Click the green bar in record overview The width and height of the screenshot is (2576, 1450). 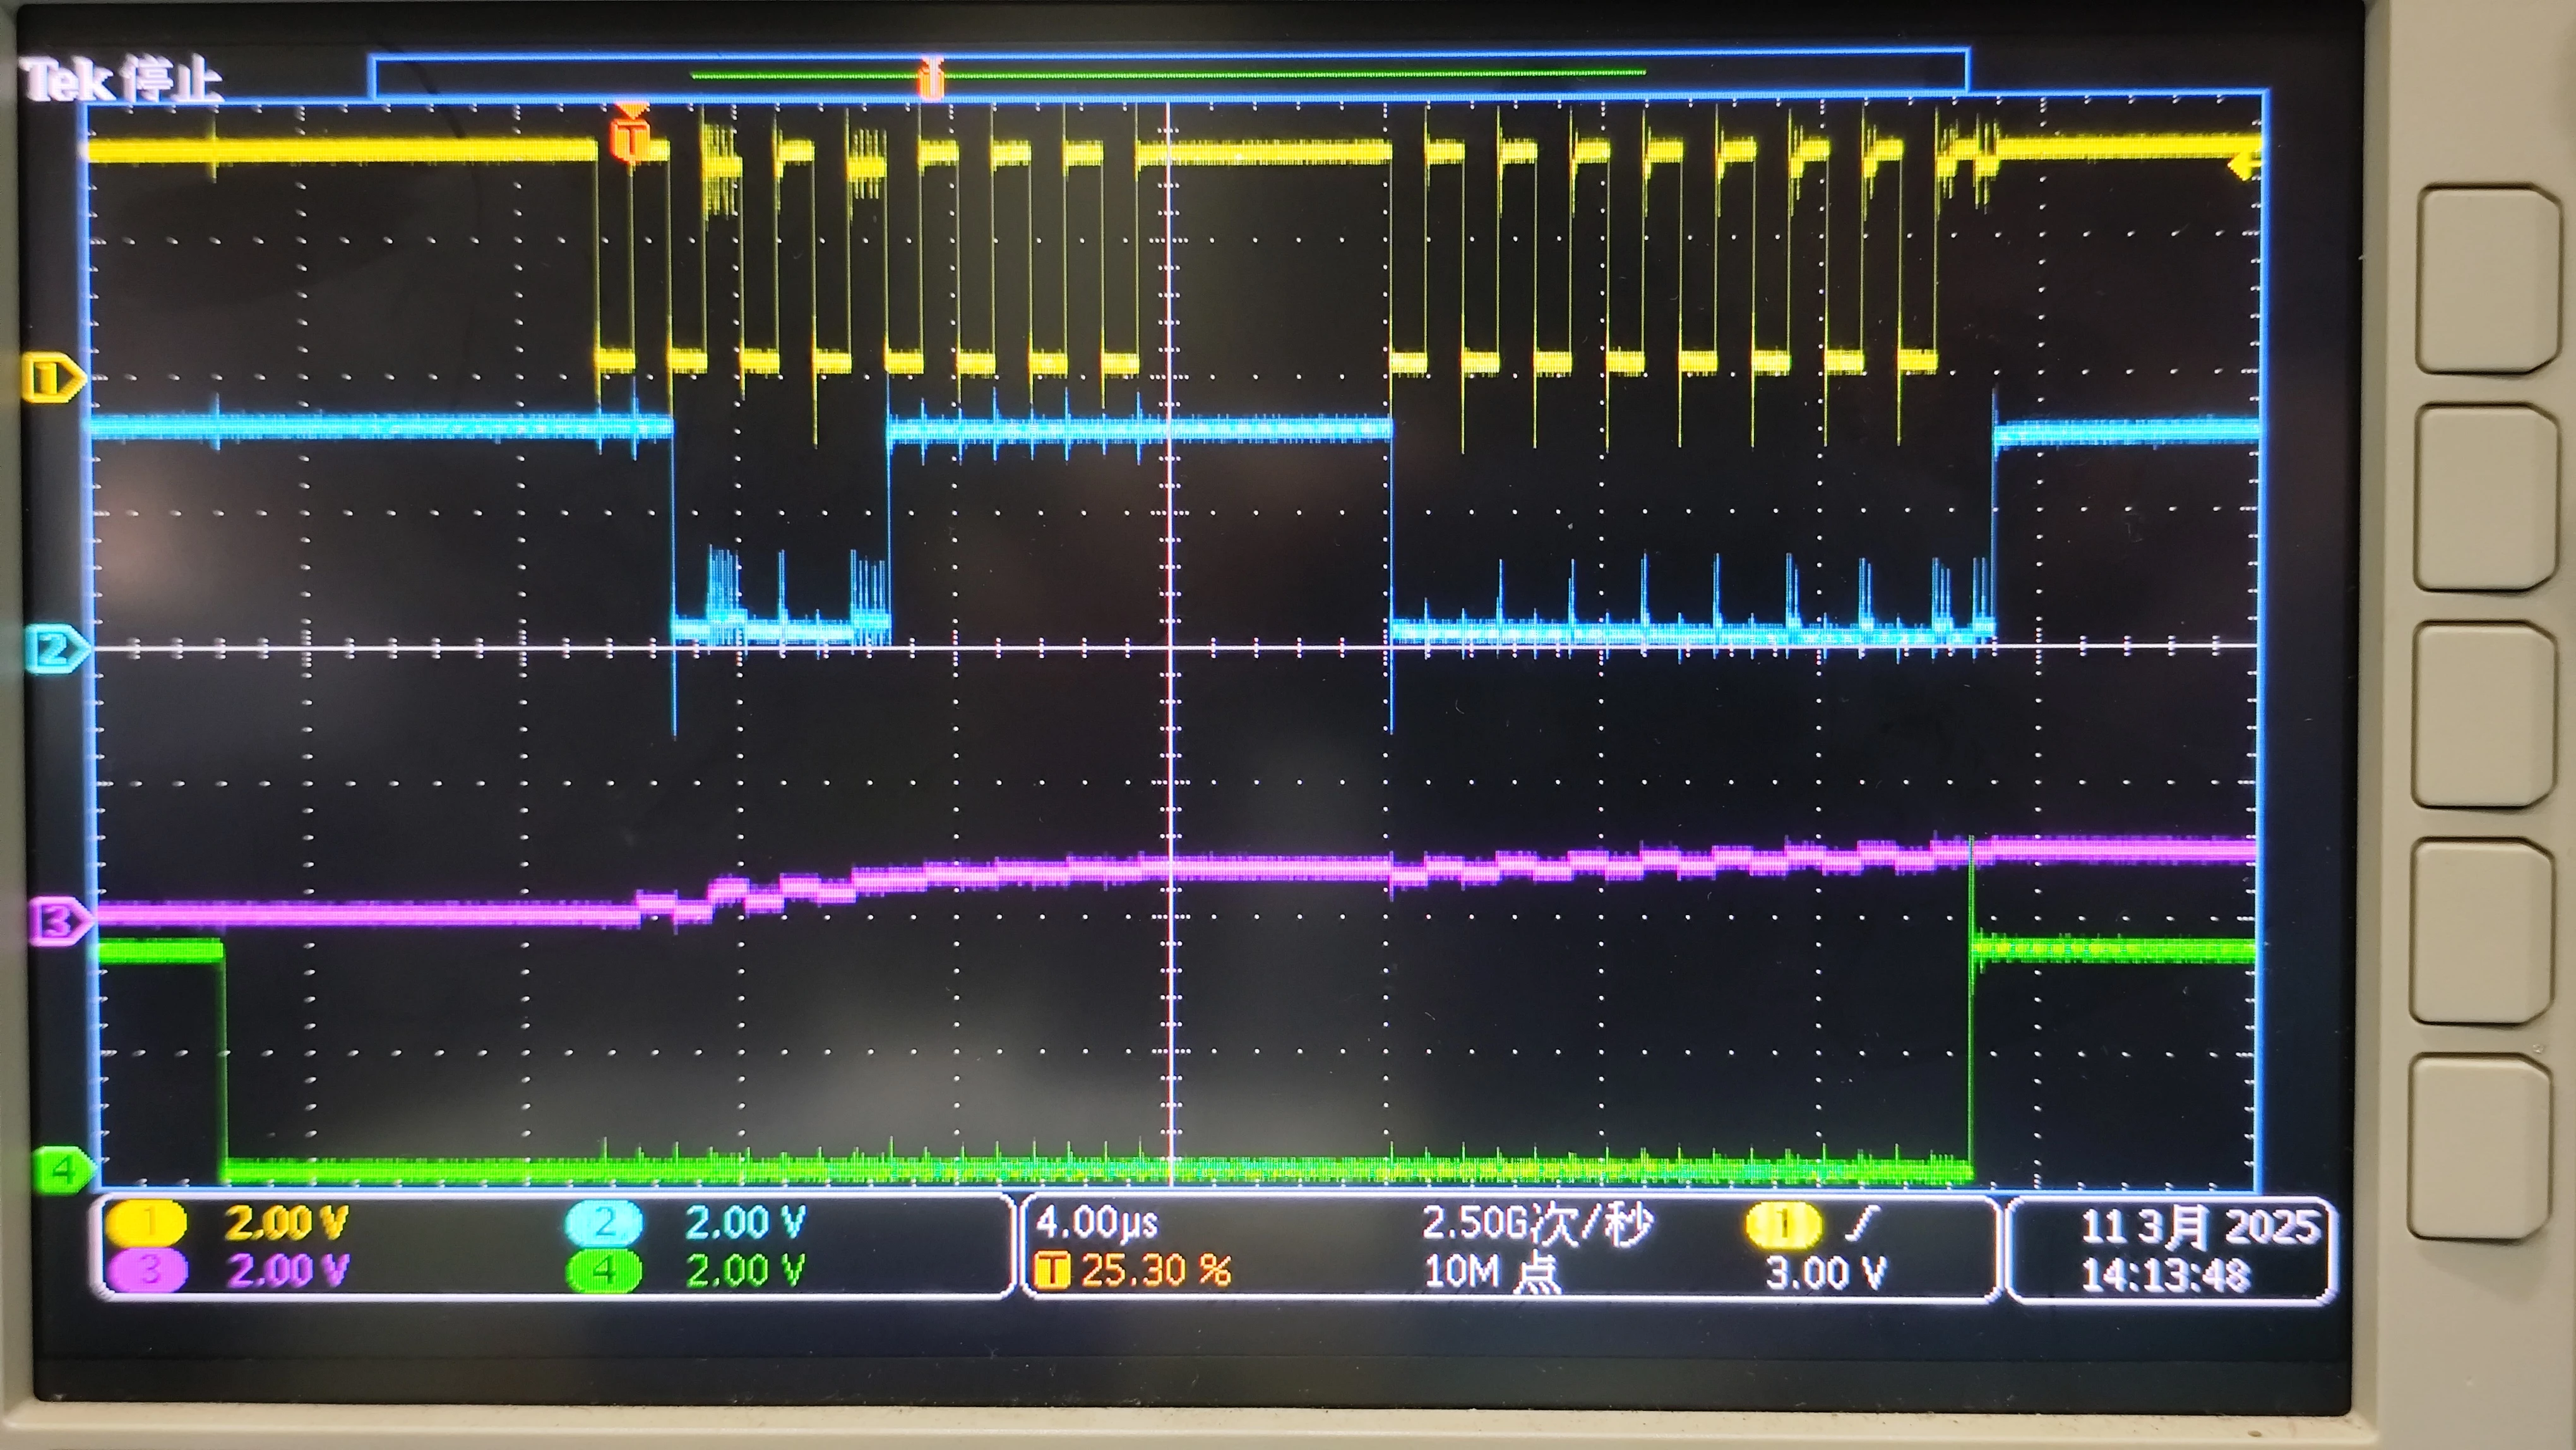1168,73
